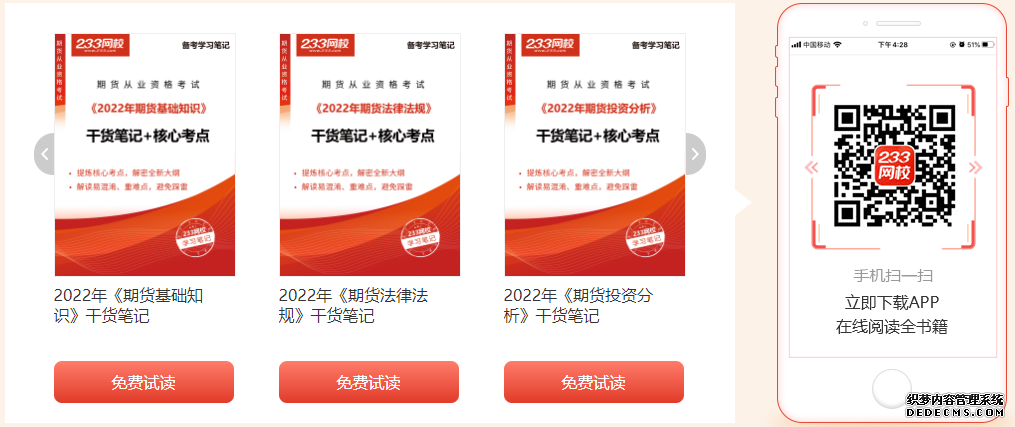Screen dimensions: 1015x427
Task: Select the 期货基础知识 book cover thumbnail
Action: pyautogui.click(x=145, y=155)
